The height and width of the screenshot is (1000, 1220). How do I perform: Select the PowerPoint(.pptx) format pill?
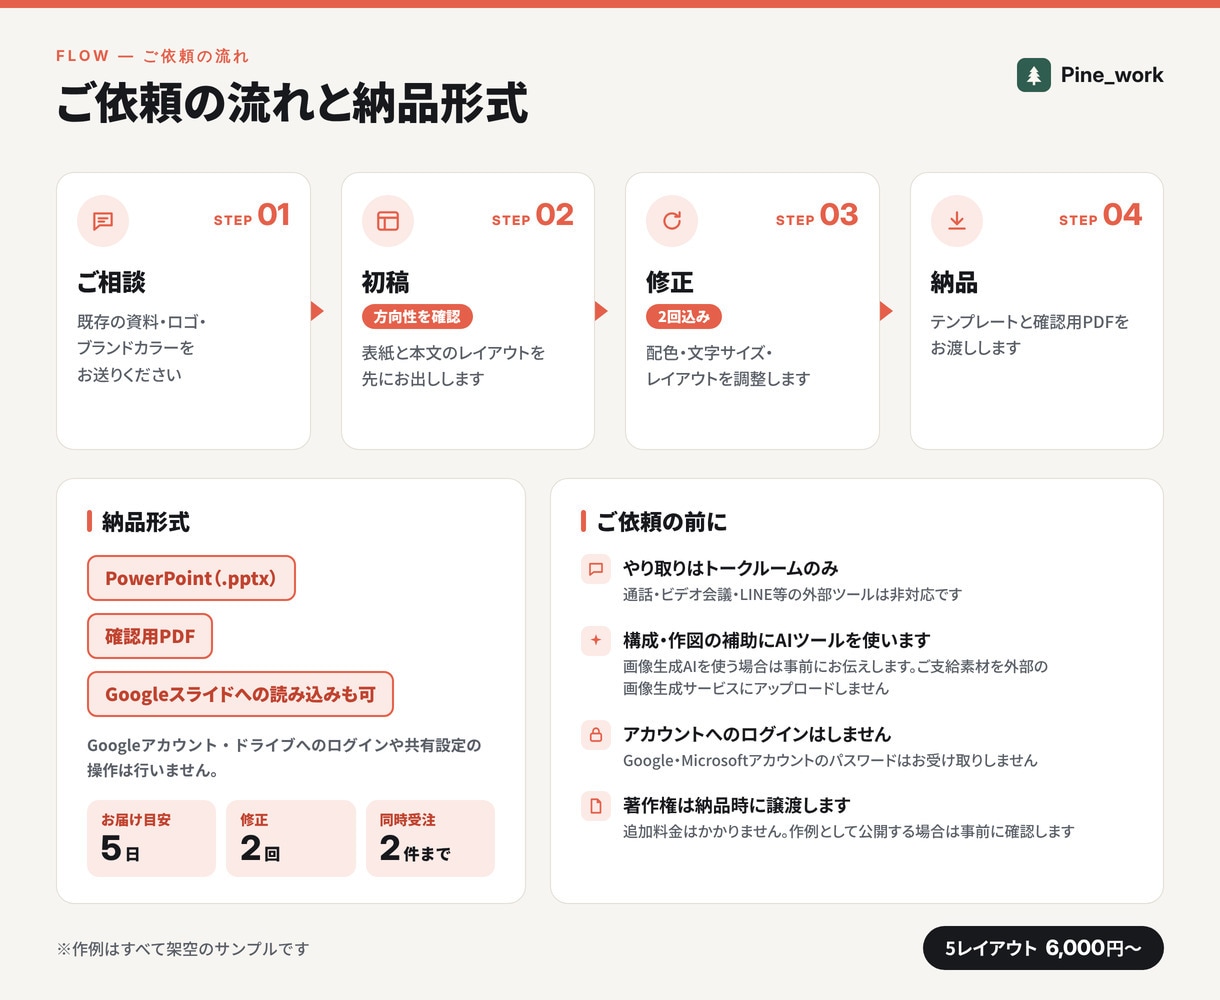point(191,578)
